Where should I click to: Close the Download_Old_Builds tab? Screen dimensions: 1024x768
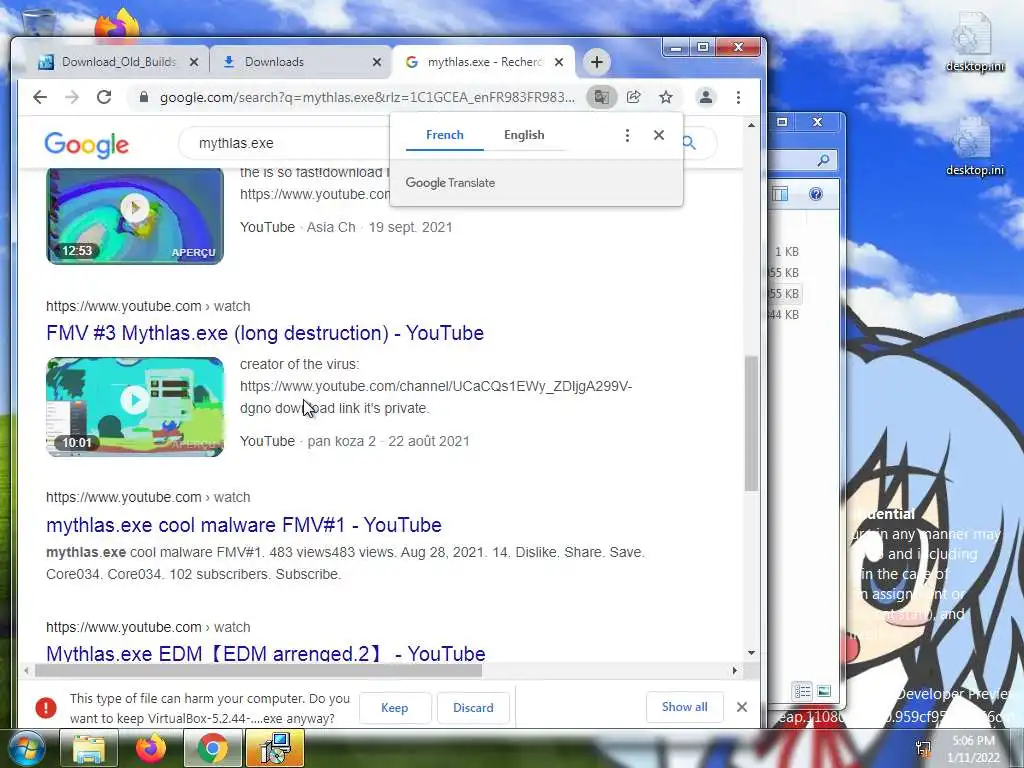pyautogui.click(x=194, y=62)
